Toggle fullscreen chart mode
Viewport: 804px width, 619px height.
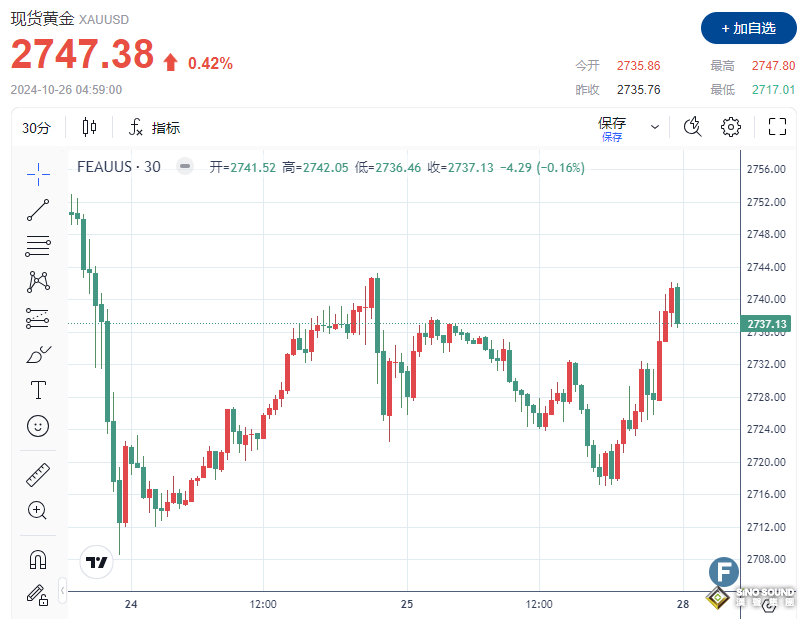point(777,127)
